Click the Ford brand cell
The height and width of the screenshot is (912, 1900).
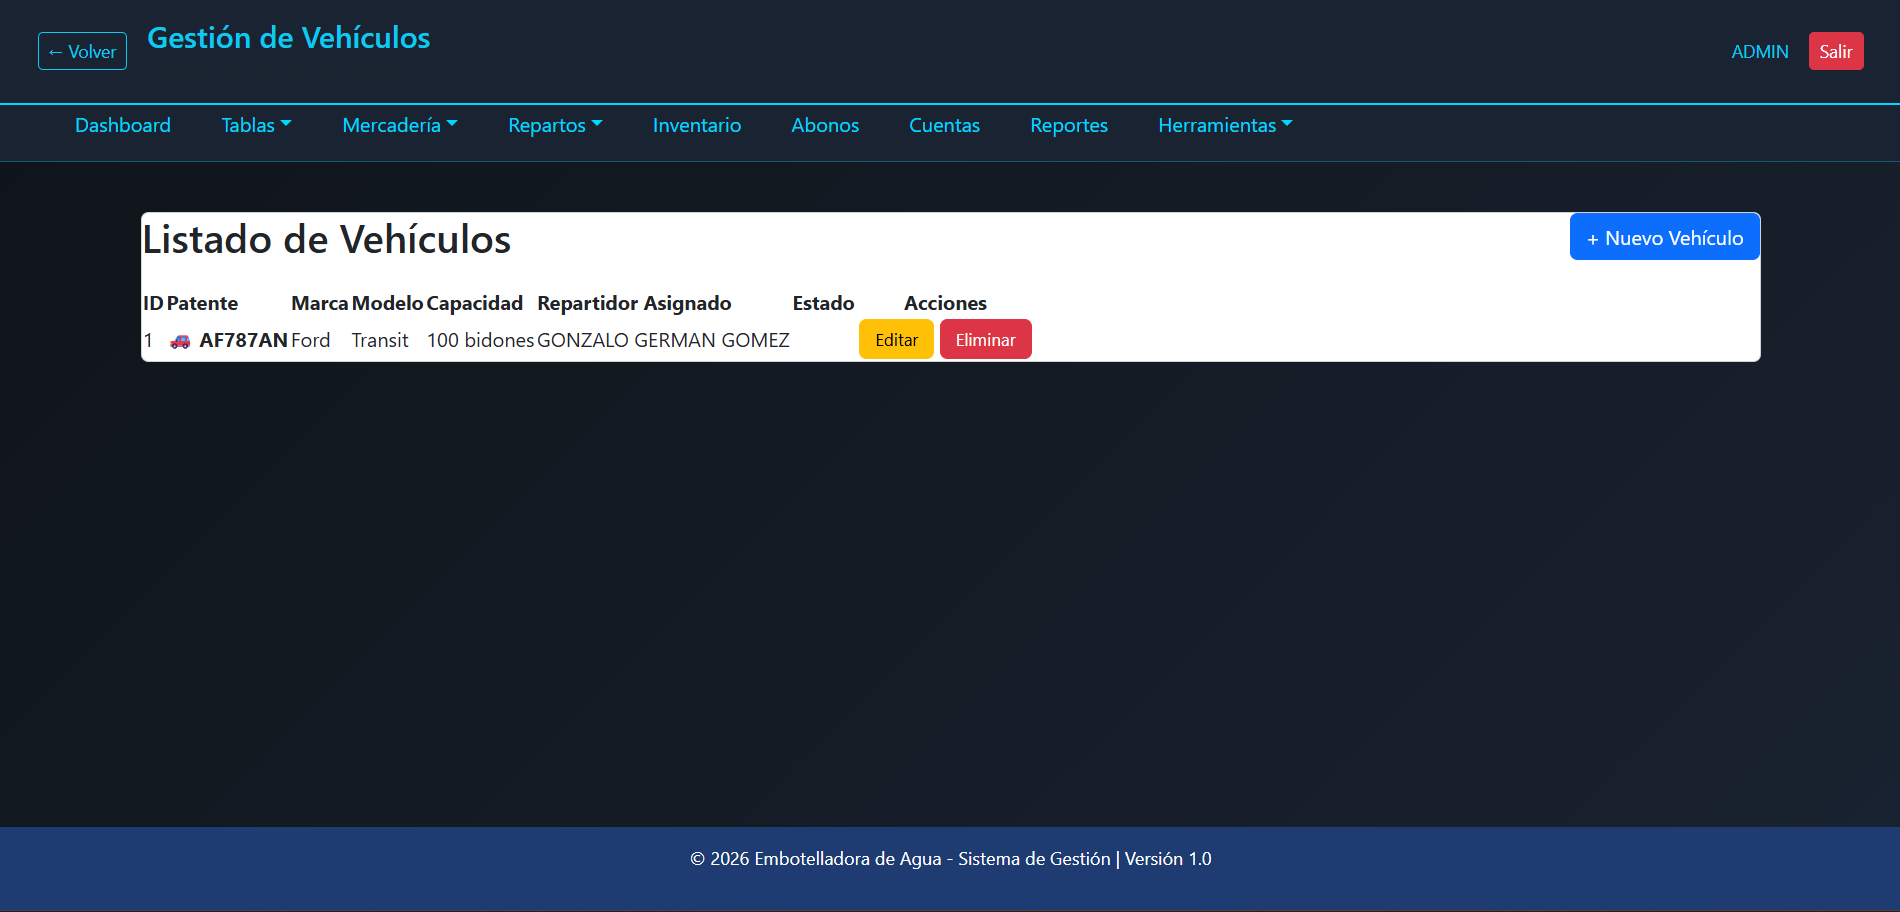pos(311,340)
